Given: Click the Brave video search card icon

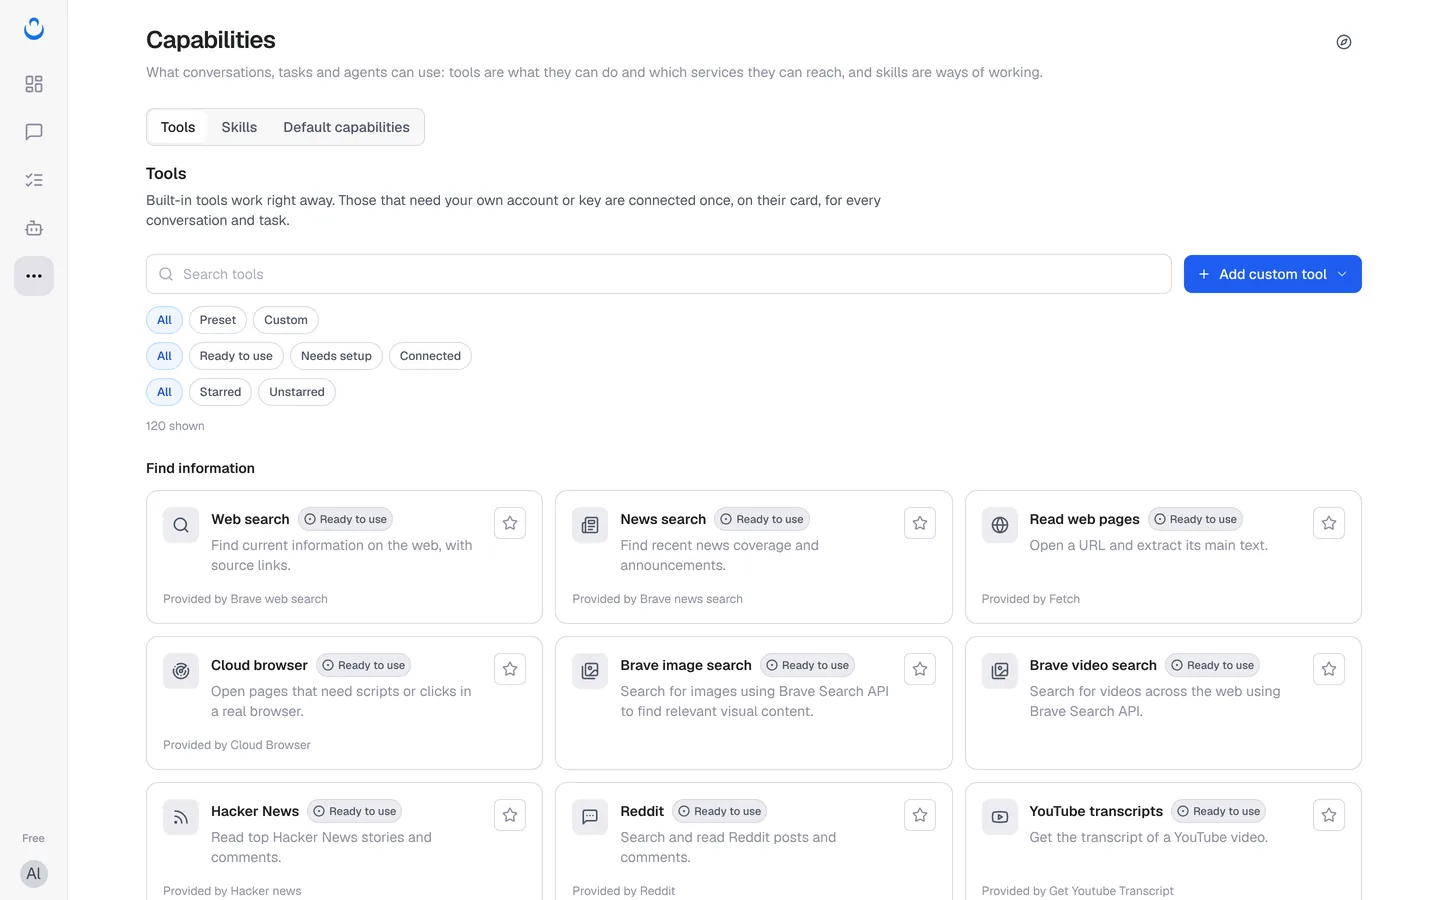Looking at the screenshot, I should point(1000,671).
